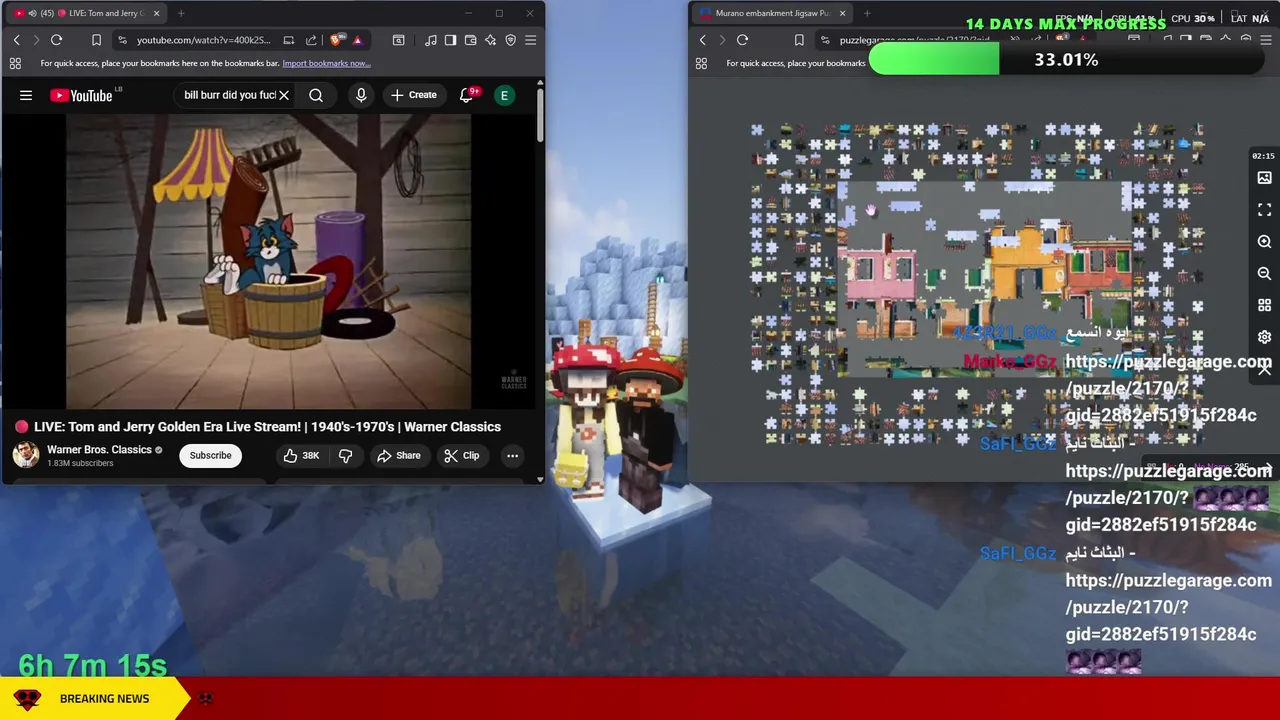This screenshot has height=720, width=1280.
Task: Open puzzle settings gear
Action: tap(1264, 337)
